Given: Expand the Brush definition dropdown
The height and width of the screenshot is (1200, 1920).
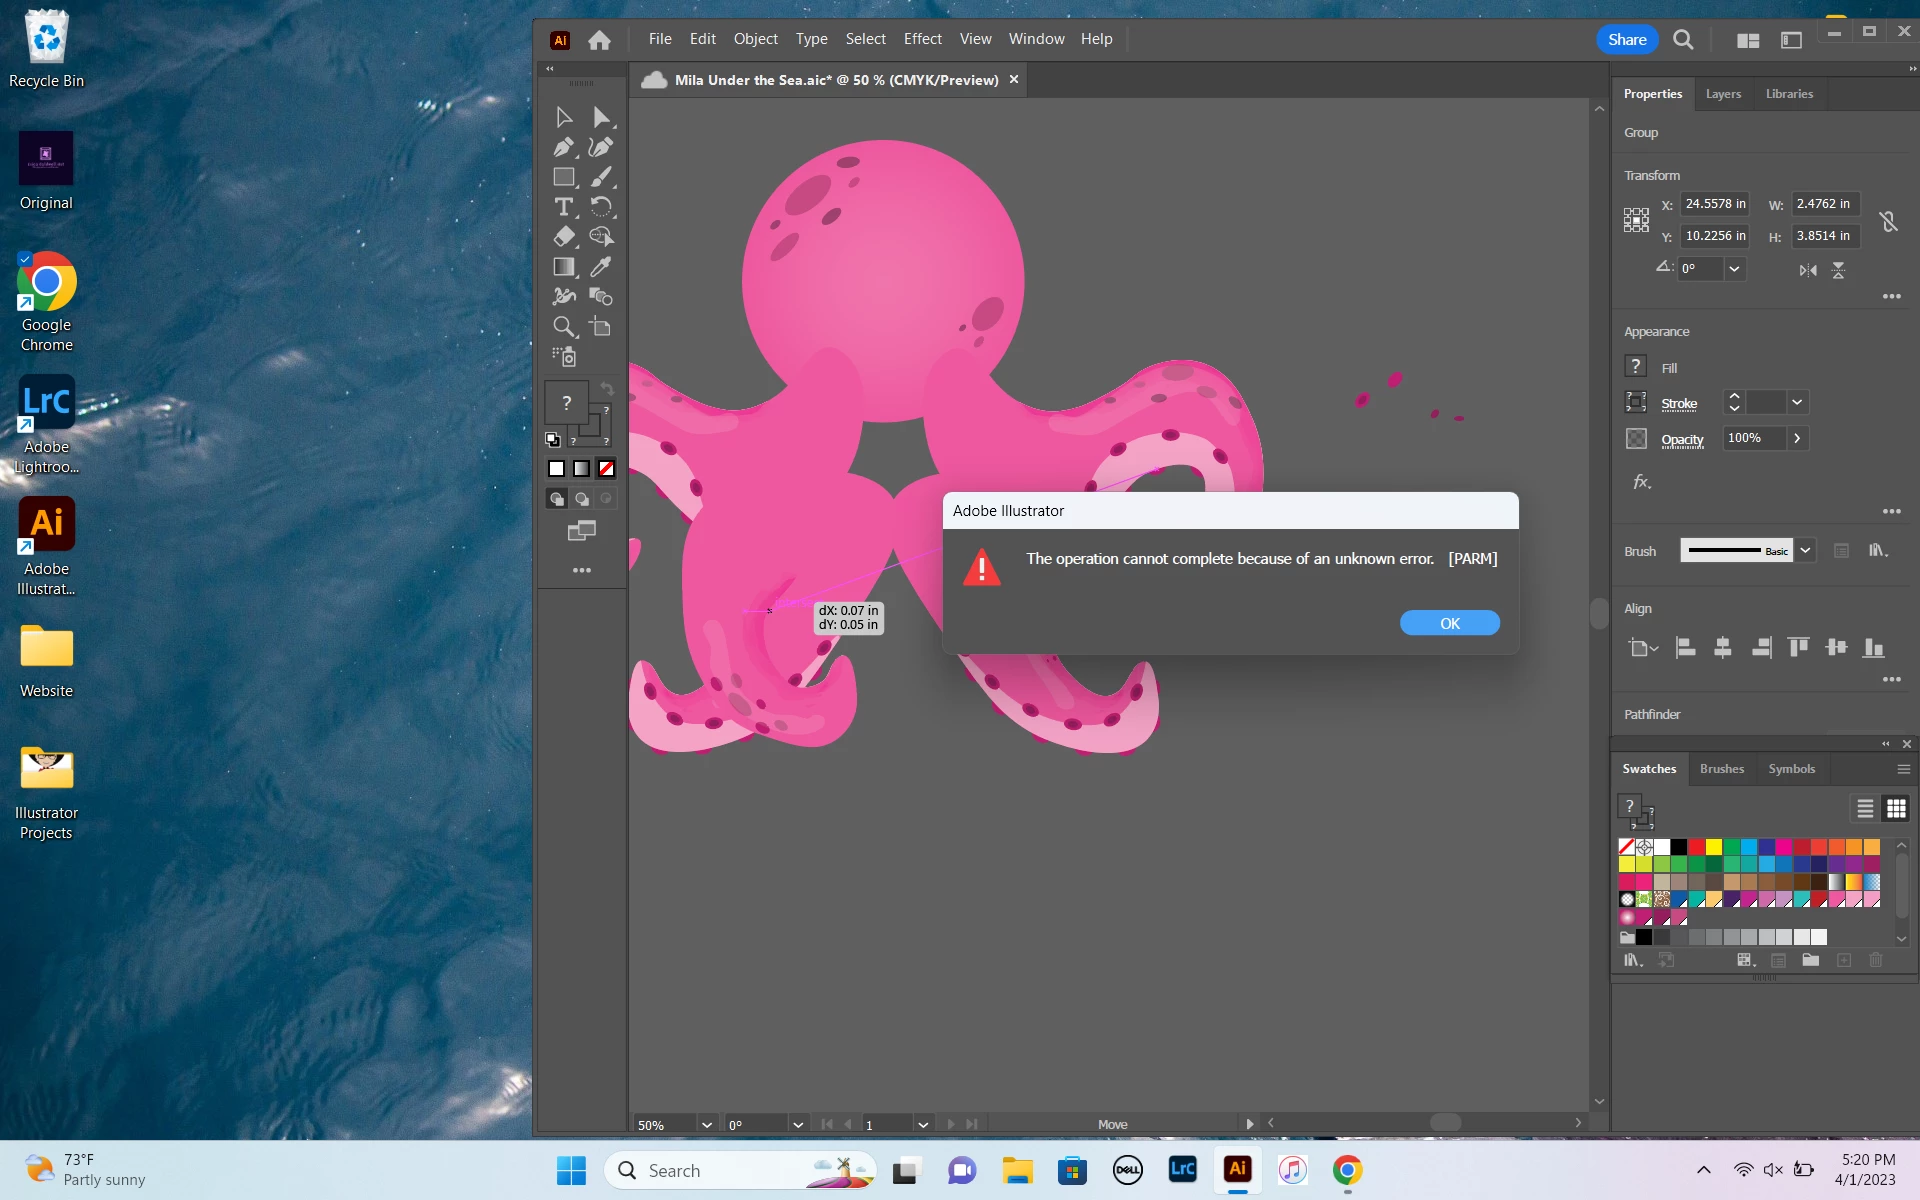Looking at the screenshot, I should [x=1805, y=550].
